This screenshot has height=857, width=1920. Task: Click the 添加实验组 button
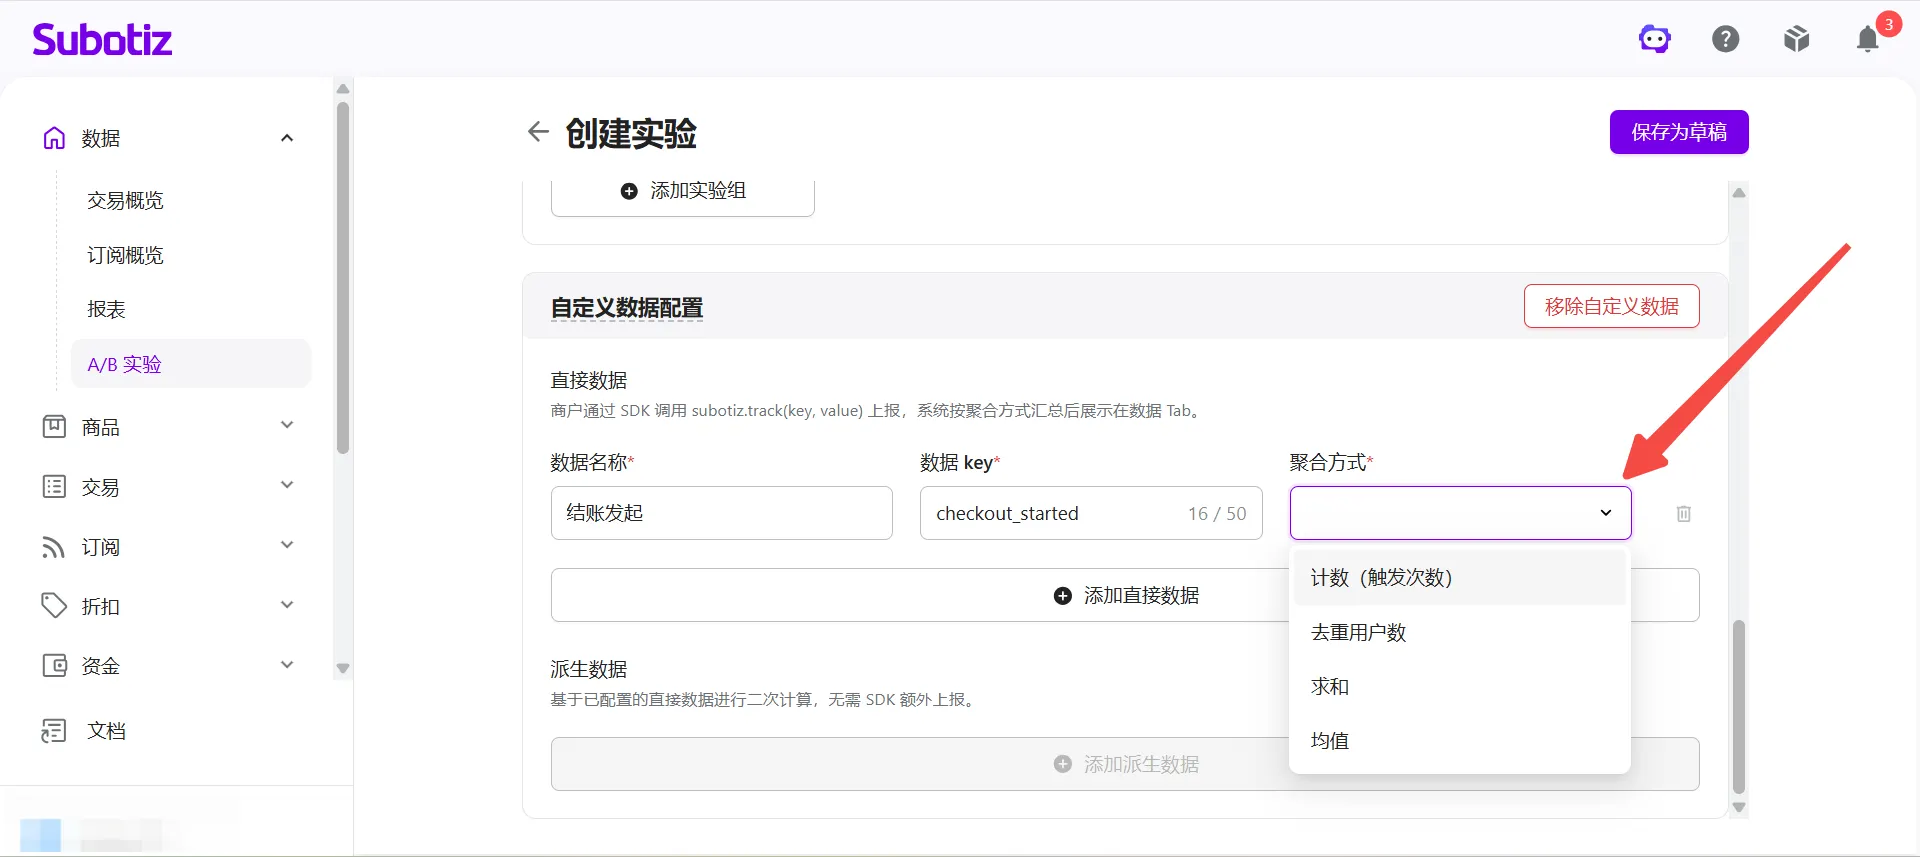point(683,193)
